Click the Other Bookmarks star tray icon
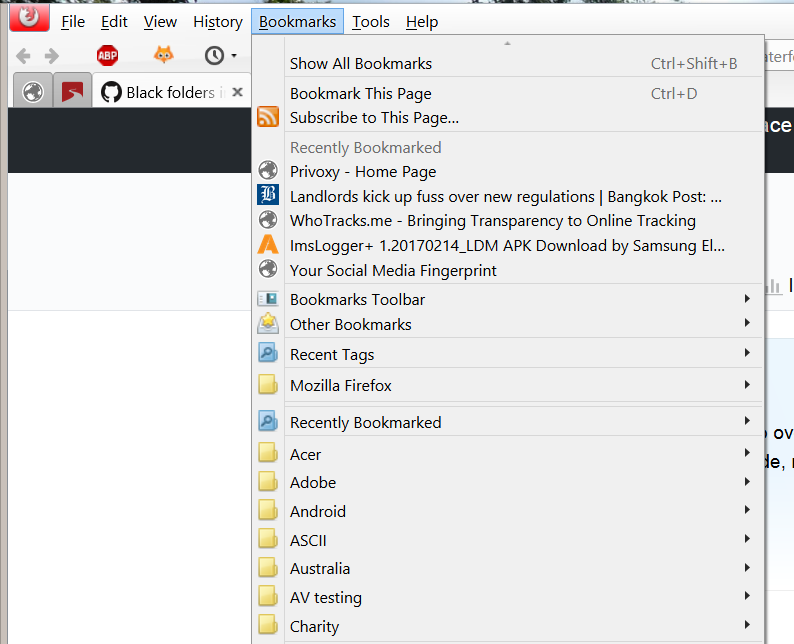Screen dimensions: 794x644 [x=268, y=323]
